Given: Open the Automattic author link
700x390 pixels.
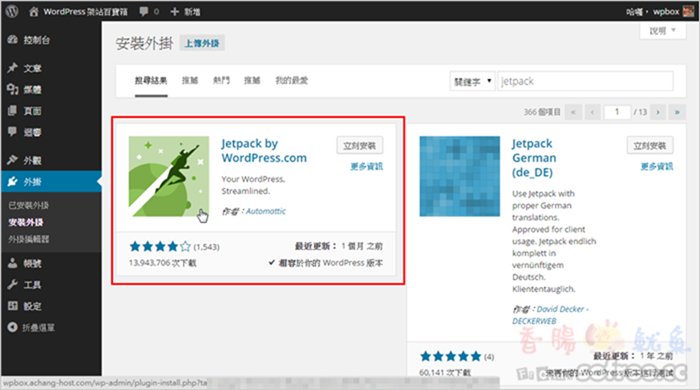Looking at the screenshot, I should click(x=266, y=211).
